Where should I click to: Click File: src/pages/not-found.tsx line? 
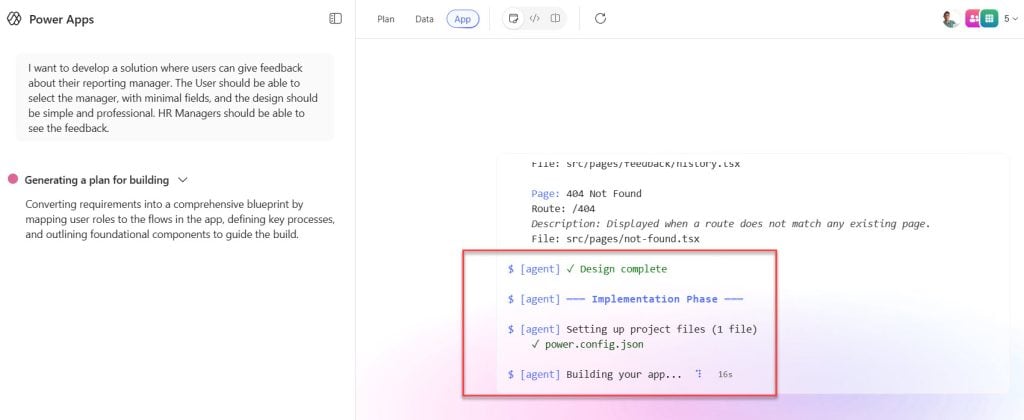[615, 239]
